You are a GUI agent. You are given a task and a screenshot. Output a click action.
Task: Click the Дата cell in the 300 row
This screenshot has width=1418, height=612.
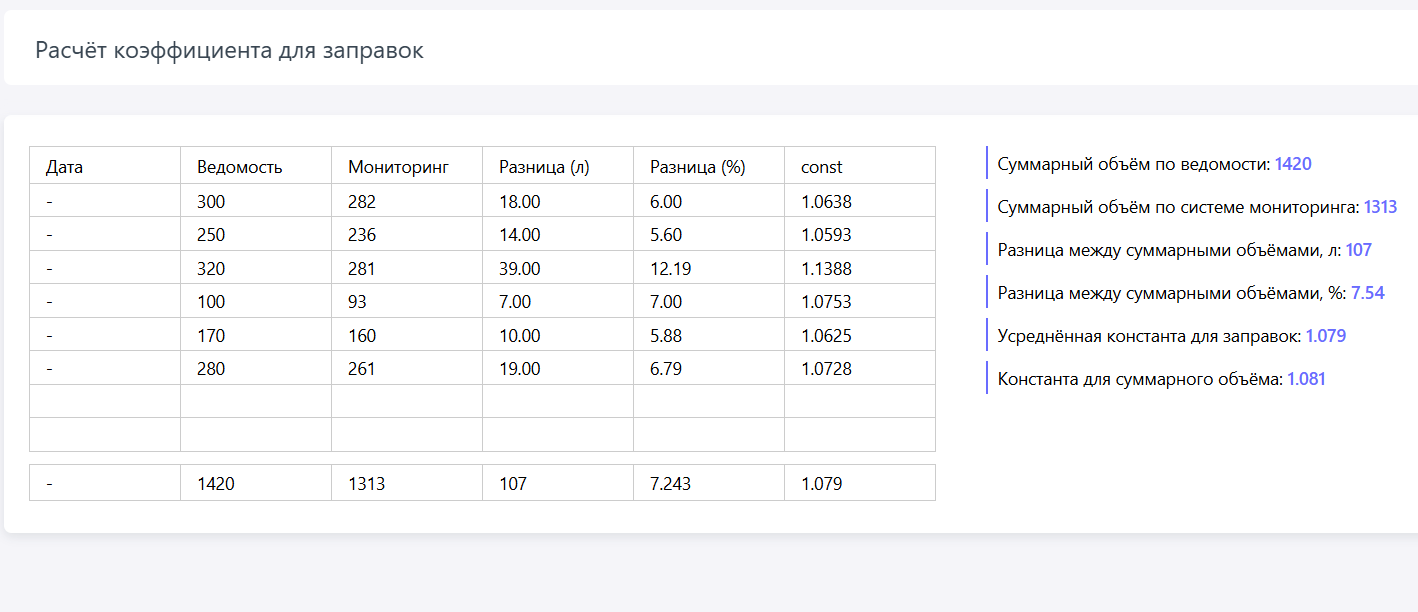click(105, 202)
